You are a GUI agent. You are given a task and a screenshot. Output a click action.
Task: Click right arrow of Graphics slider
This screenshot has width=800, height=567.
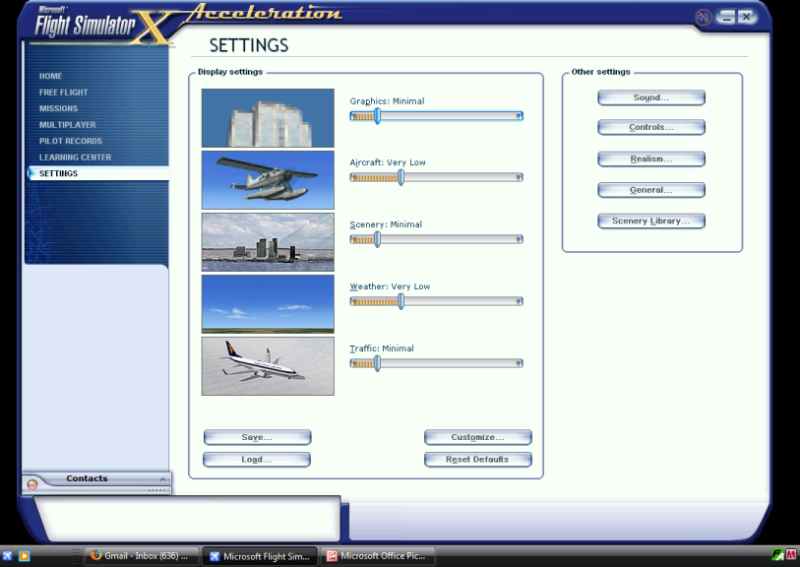518,116
